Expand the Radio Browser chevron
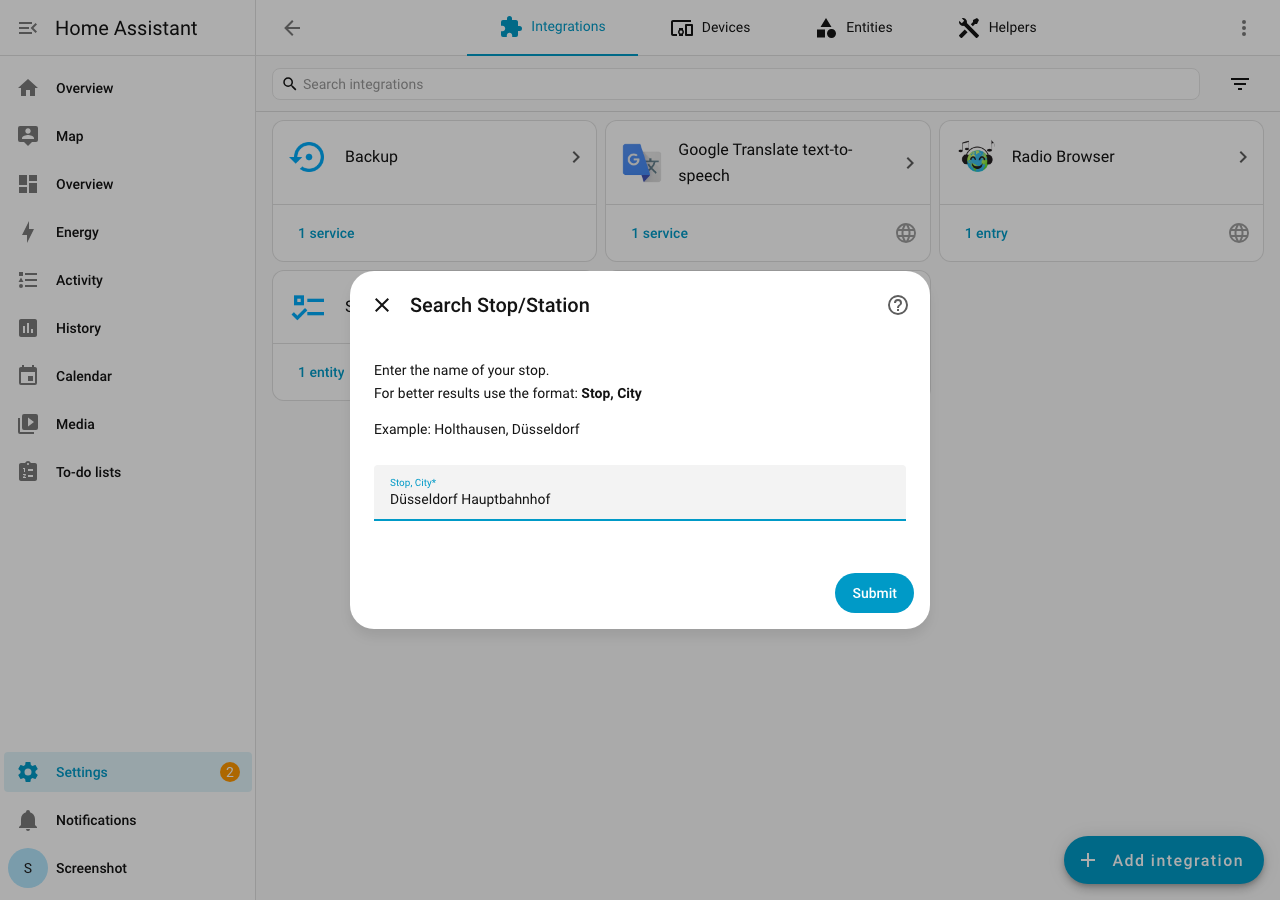 pos(1243,157)
